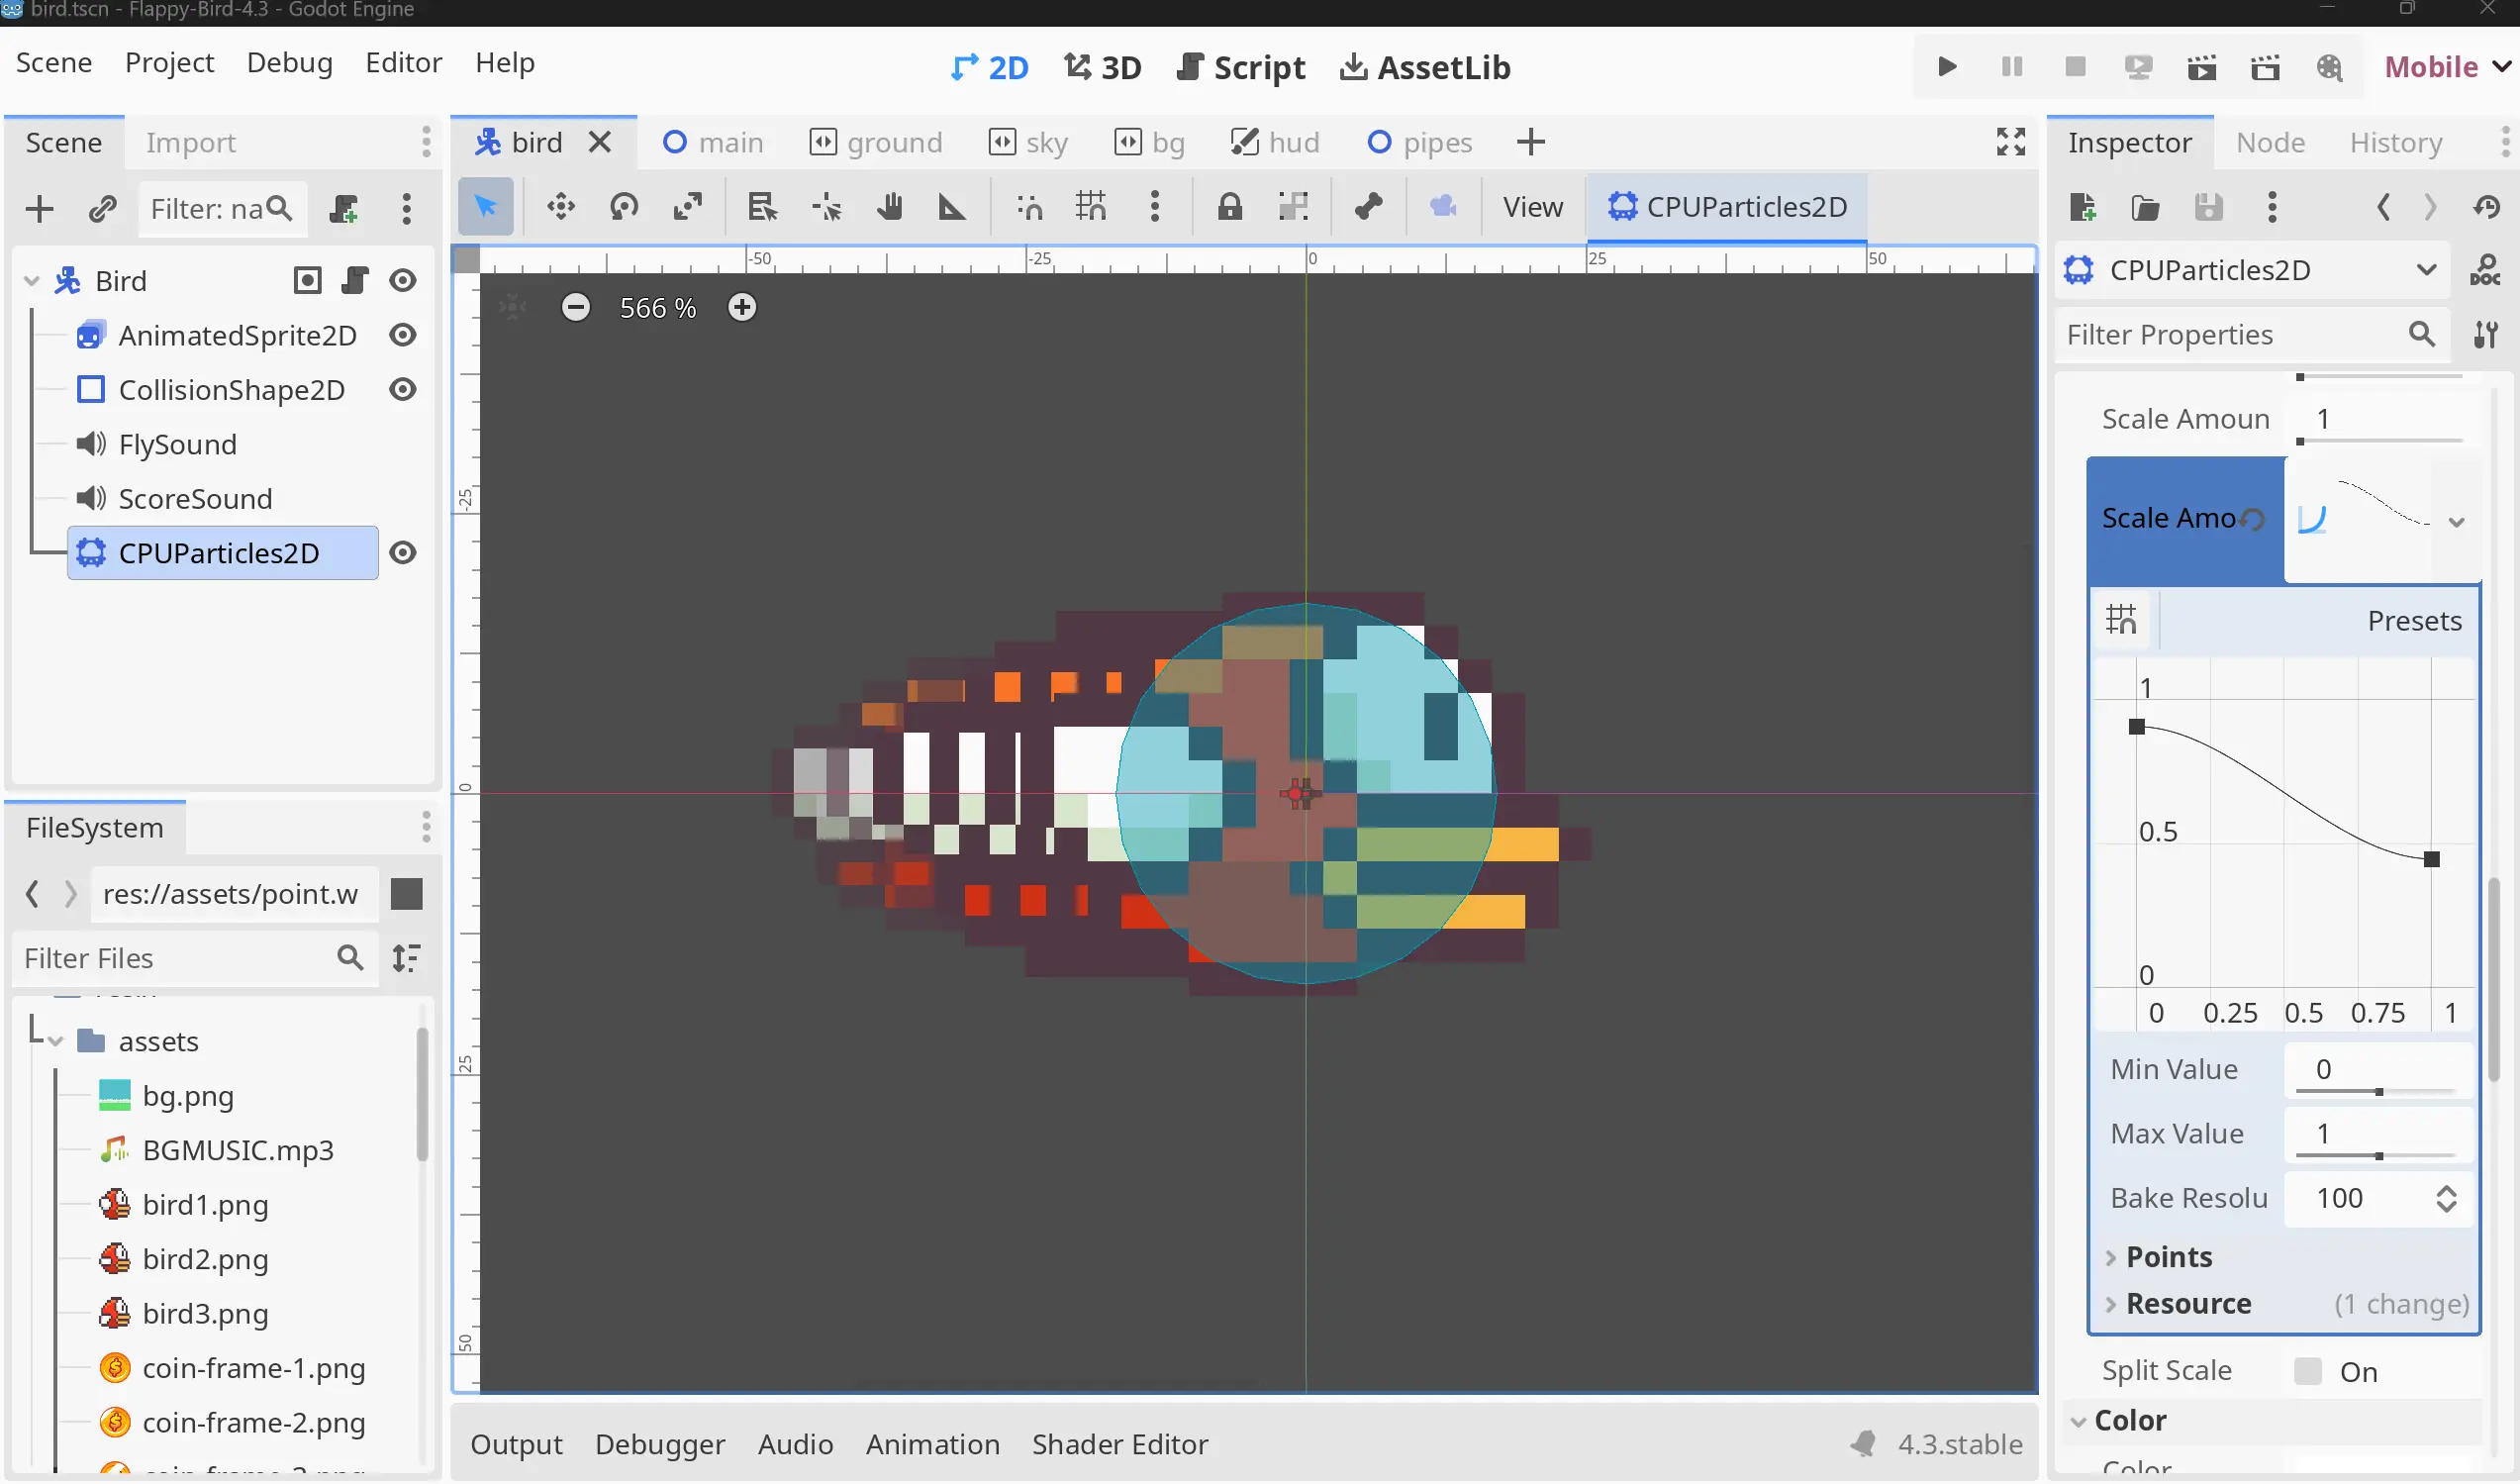The height and width of the screenshot is (1484, 2520).
Task: Switch to the Import tab
Action: point(190,142)
